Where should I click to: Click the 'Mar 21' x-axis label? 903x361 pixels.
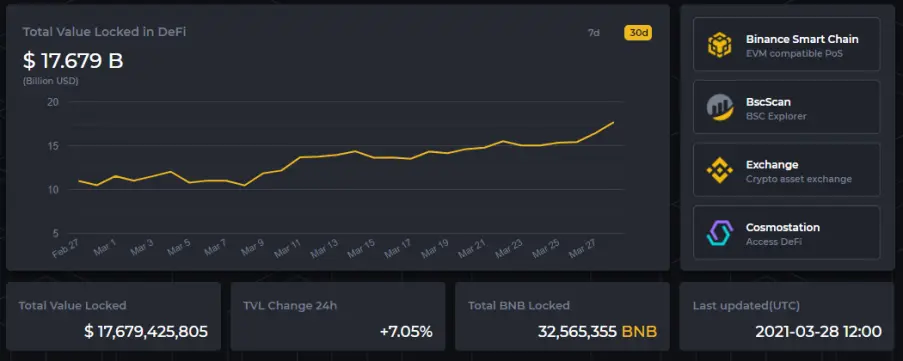(x=472, y=248)
